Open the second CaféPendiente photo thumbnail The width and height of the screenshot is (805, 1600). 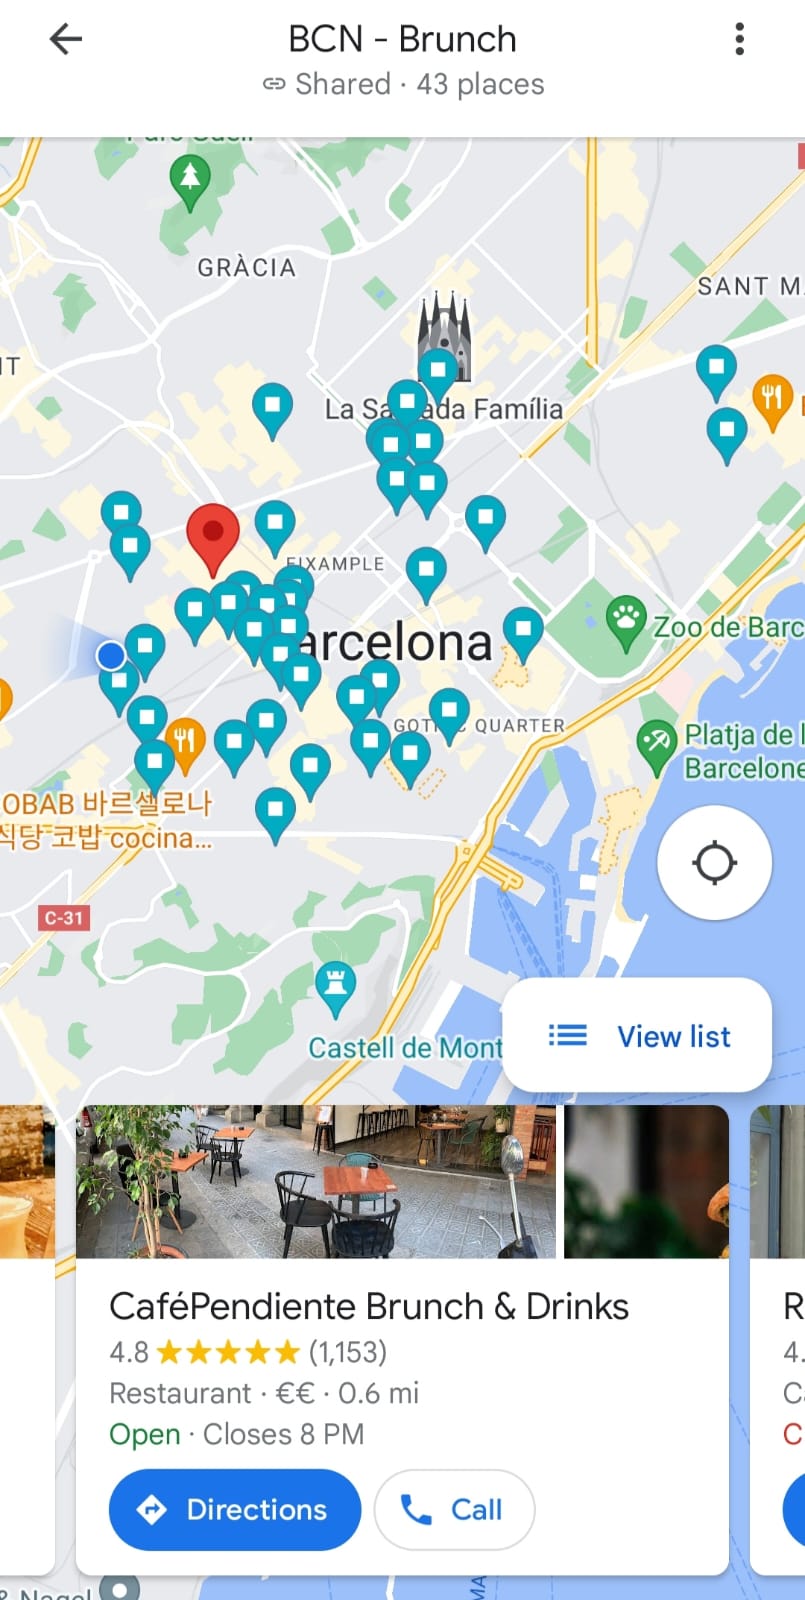pos(646,1181)
